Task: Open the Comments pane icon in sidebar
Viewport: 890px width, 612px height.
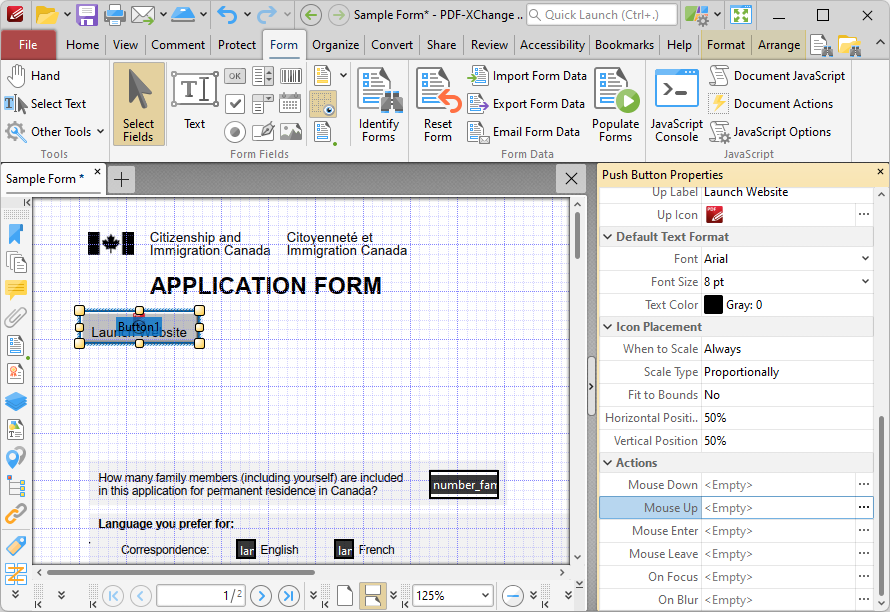Action: (16, 290)
